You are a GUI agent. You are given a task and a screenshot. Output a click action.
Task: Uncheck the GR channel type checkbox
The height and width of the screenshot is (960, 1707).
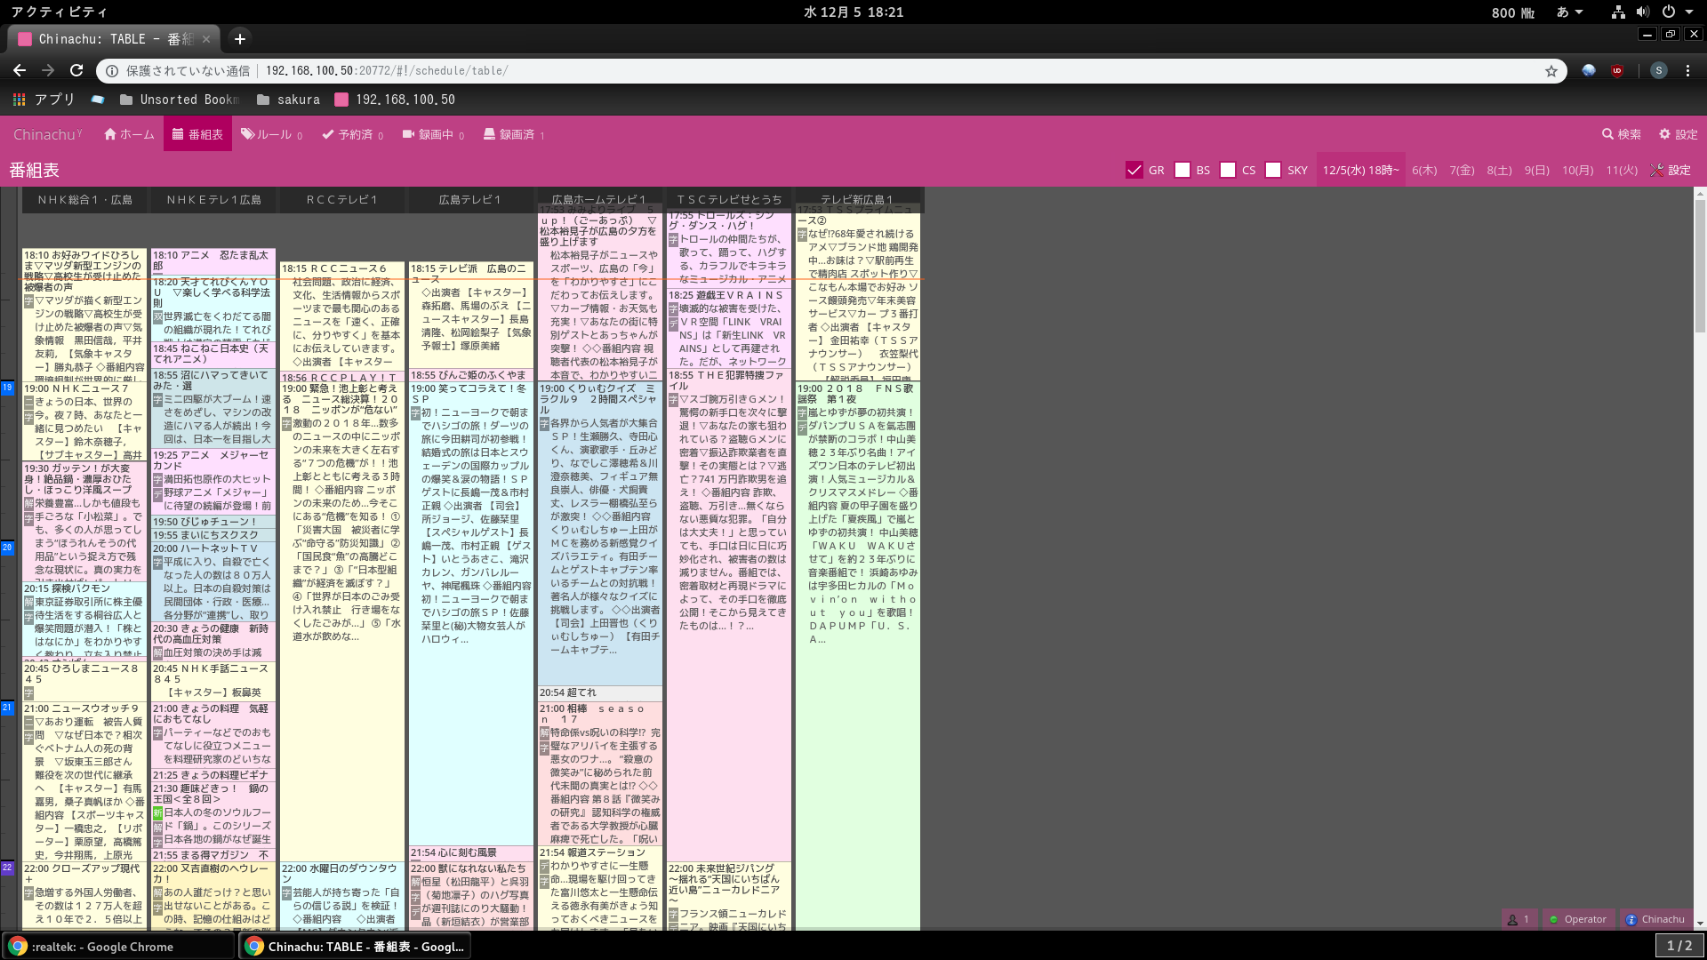click(x=1134, y=170)
